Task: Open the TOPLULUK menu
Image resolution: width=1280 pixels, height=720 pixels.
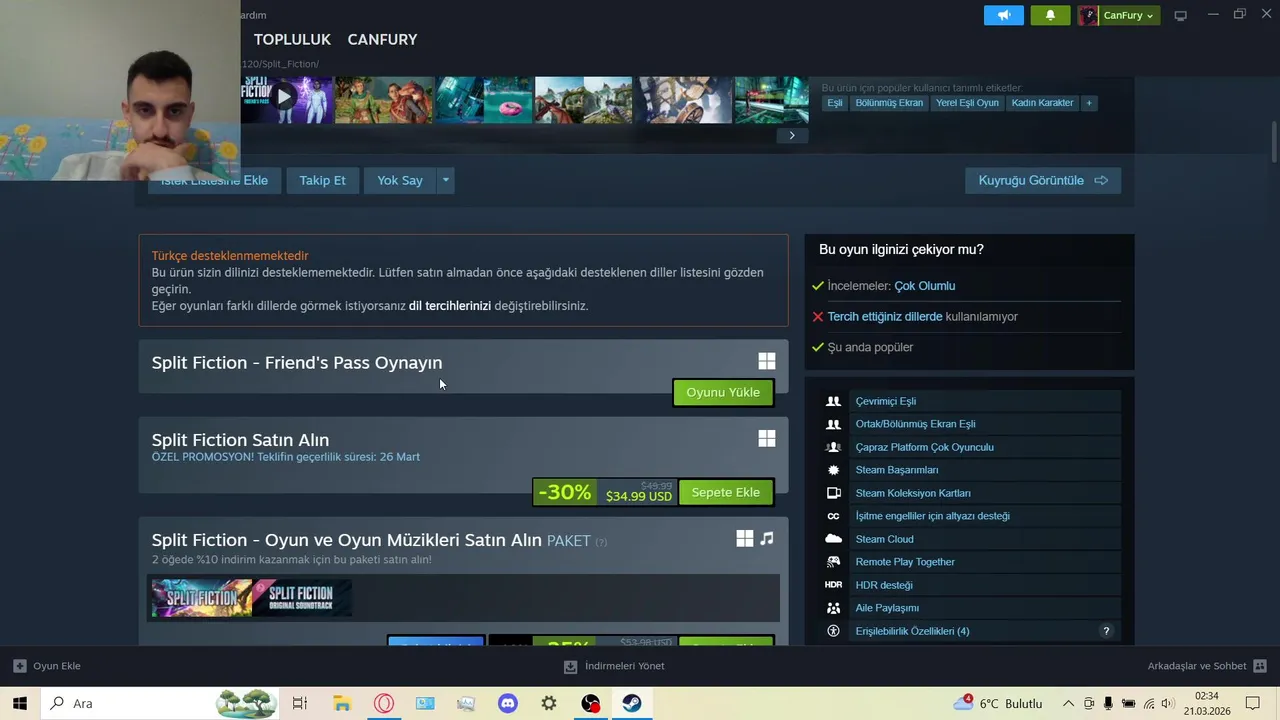Action: pyautogui.click(x=292, y=39)
